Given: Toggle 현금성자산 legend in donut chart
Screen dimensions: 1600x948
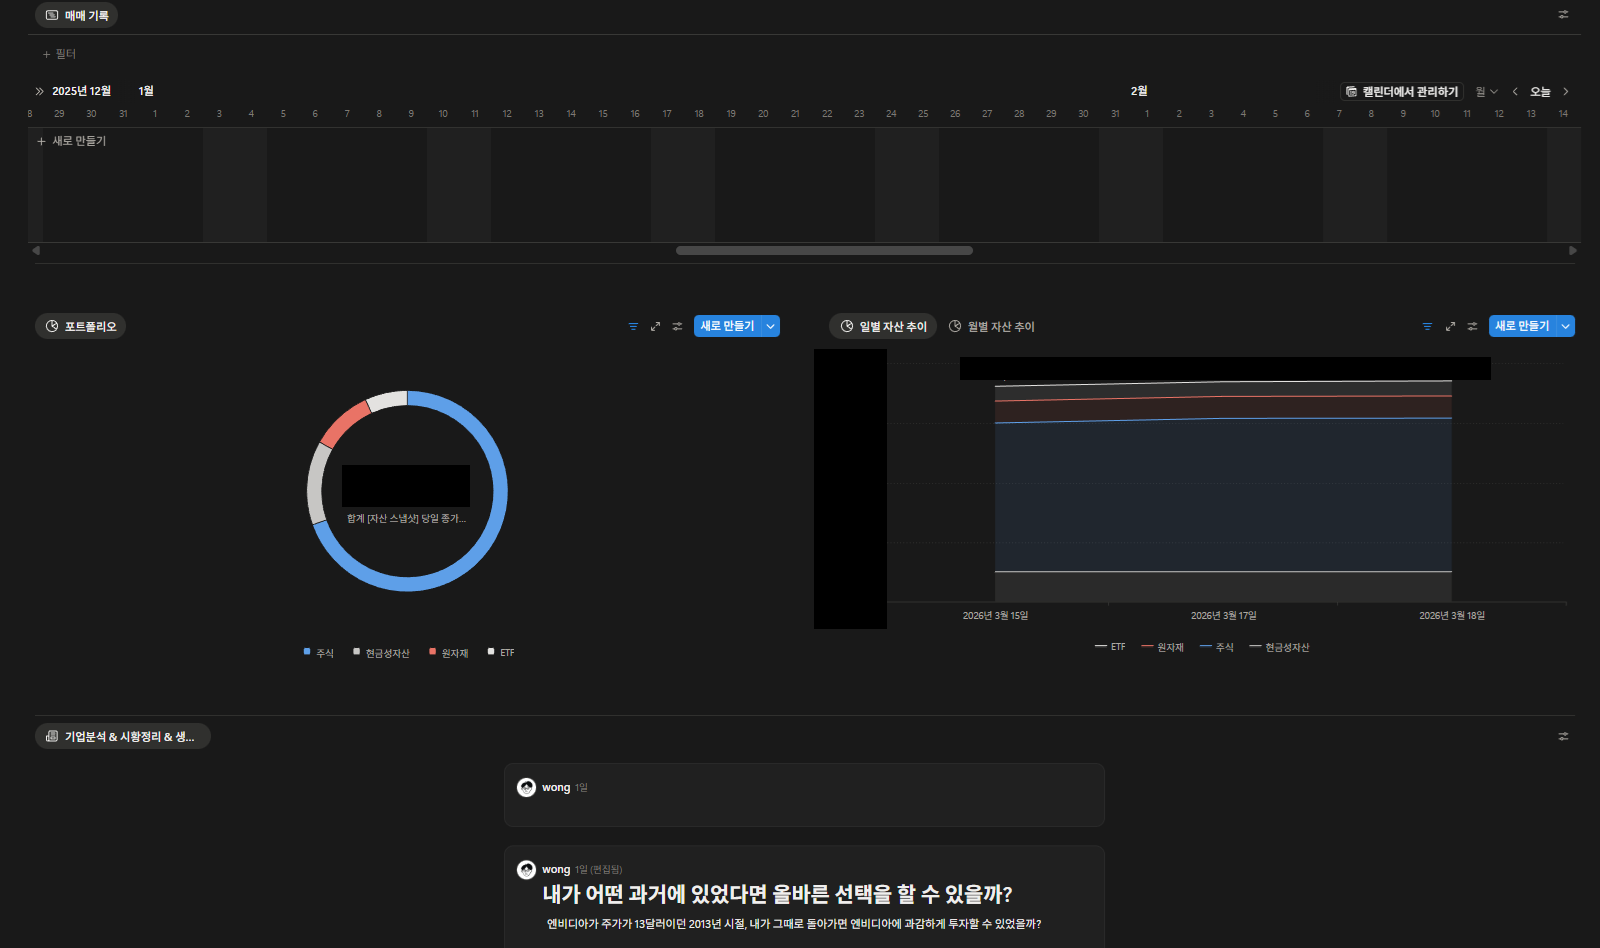Looking at the screenshot, I should point(381,653).
